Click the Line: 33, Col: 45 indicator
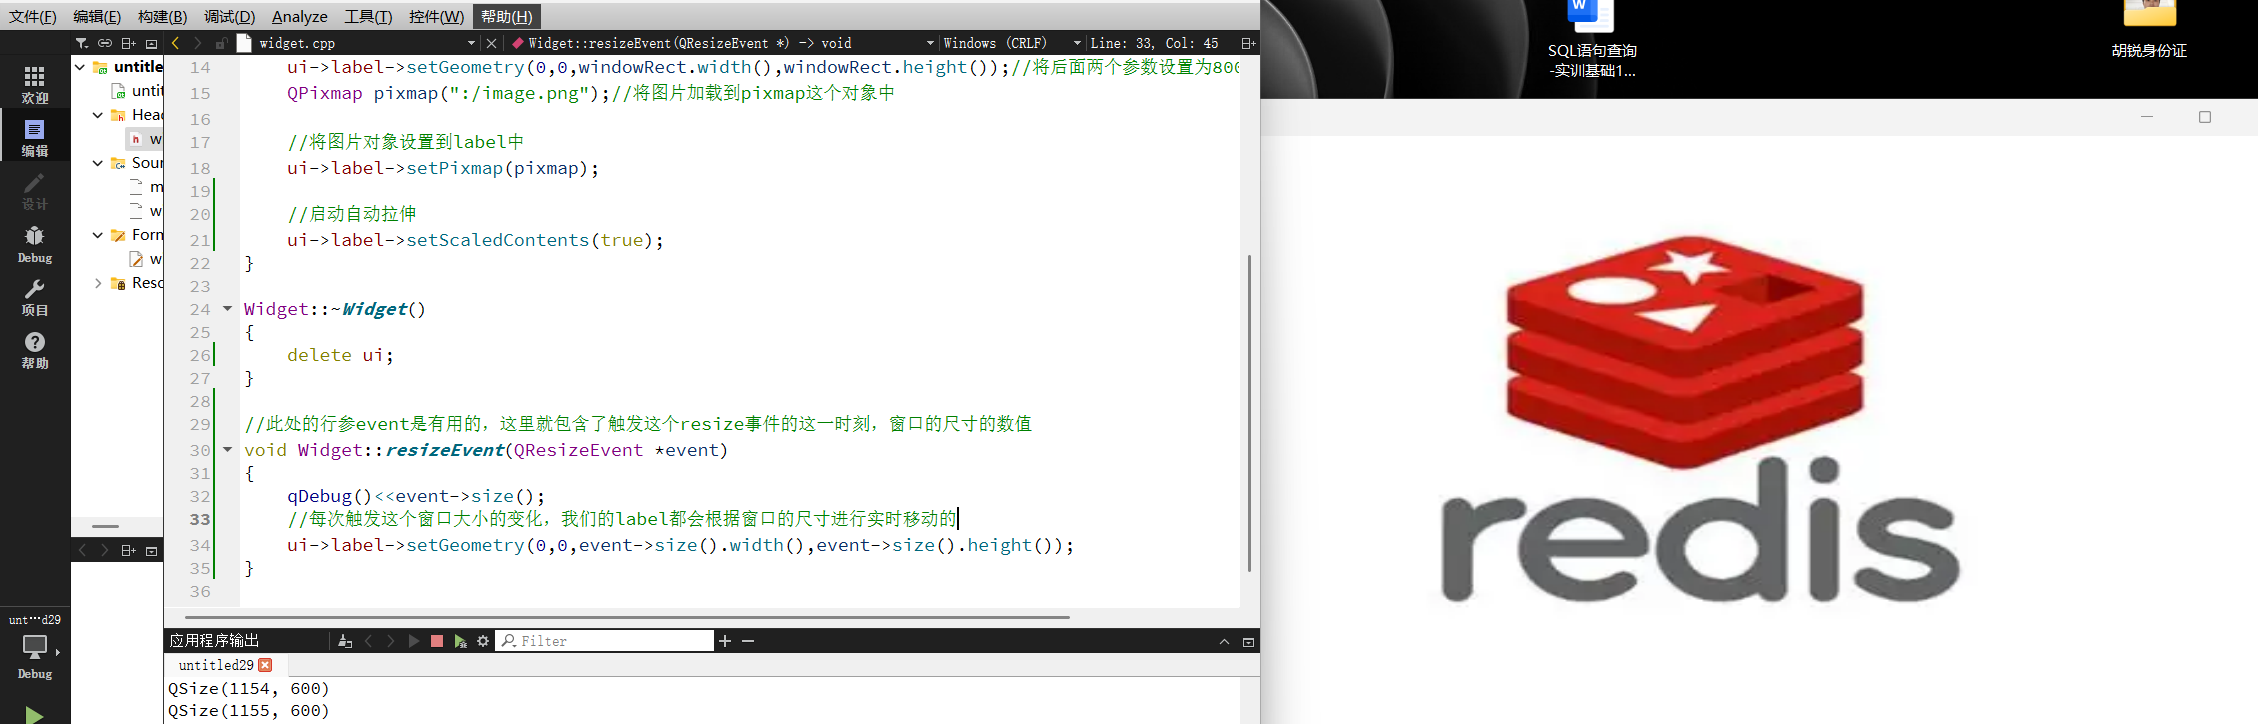Viewport: 2258px width, 724px height. [x=1154, y=43]
